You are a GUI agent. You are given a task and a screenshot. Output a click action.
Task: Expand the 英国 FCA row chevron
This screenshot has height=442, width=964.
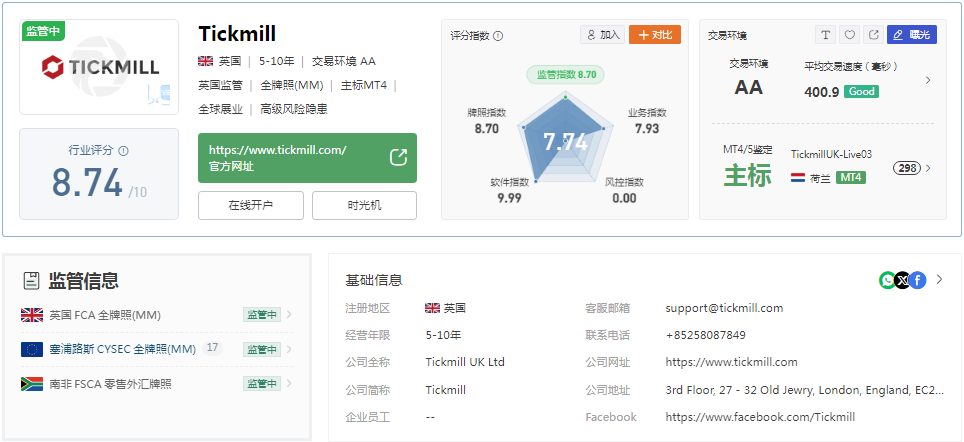point(289,315)
